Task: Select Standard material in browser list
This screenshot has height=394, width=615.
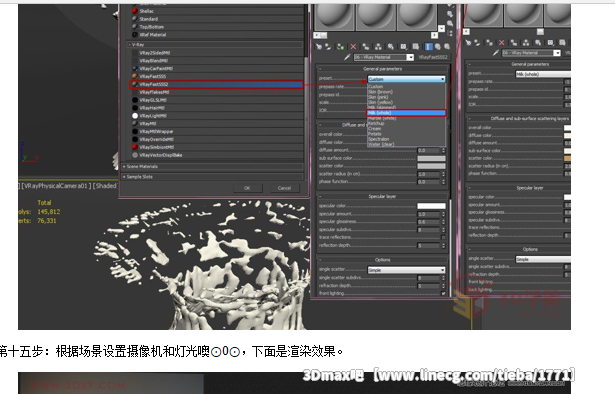Action: pos(216,19)
